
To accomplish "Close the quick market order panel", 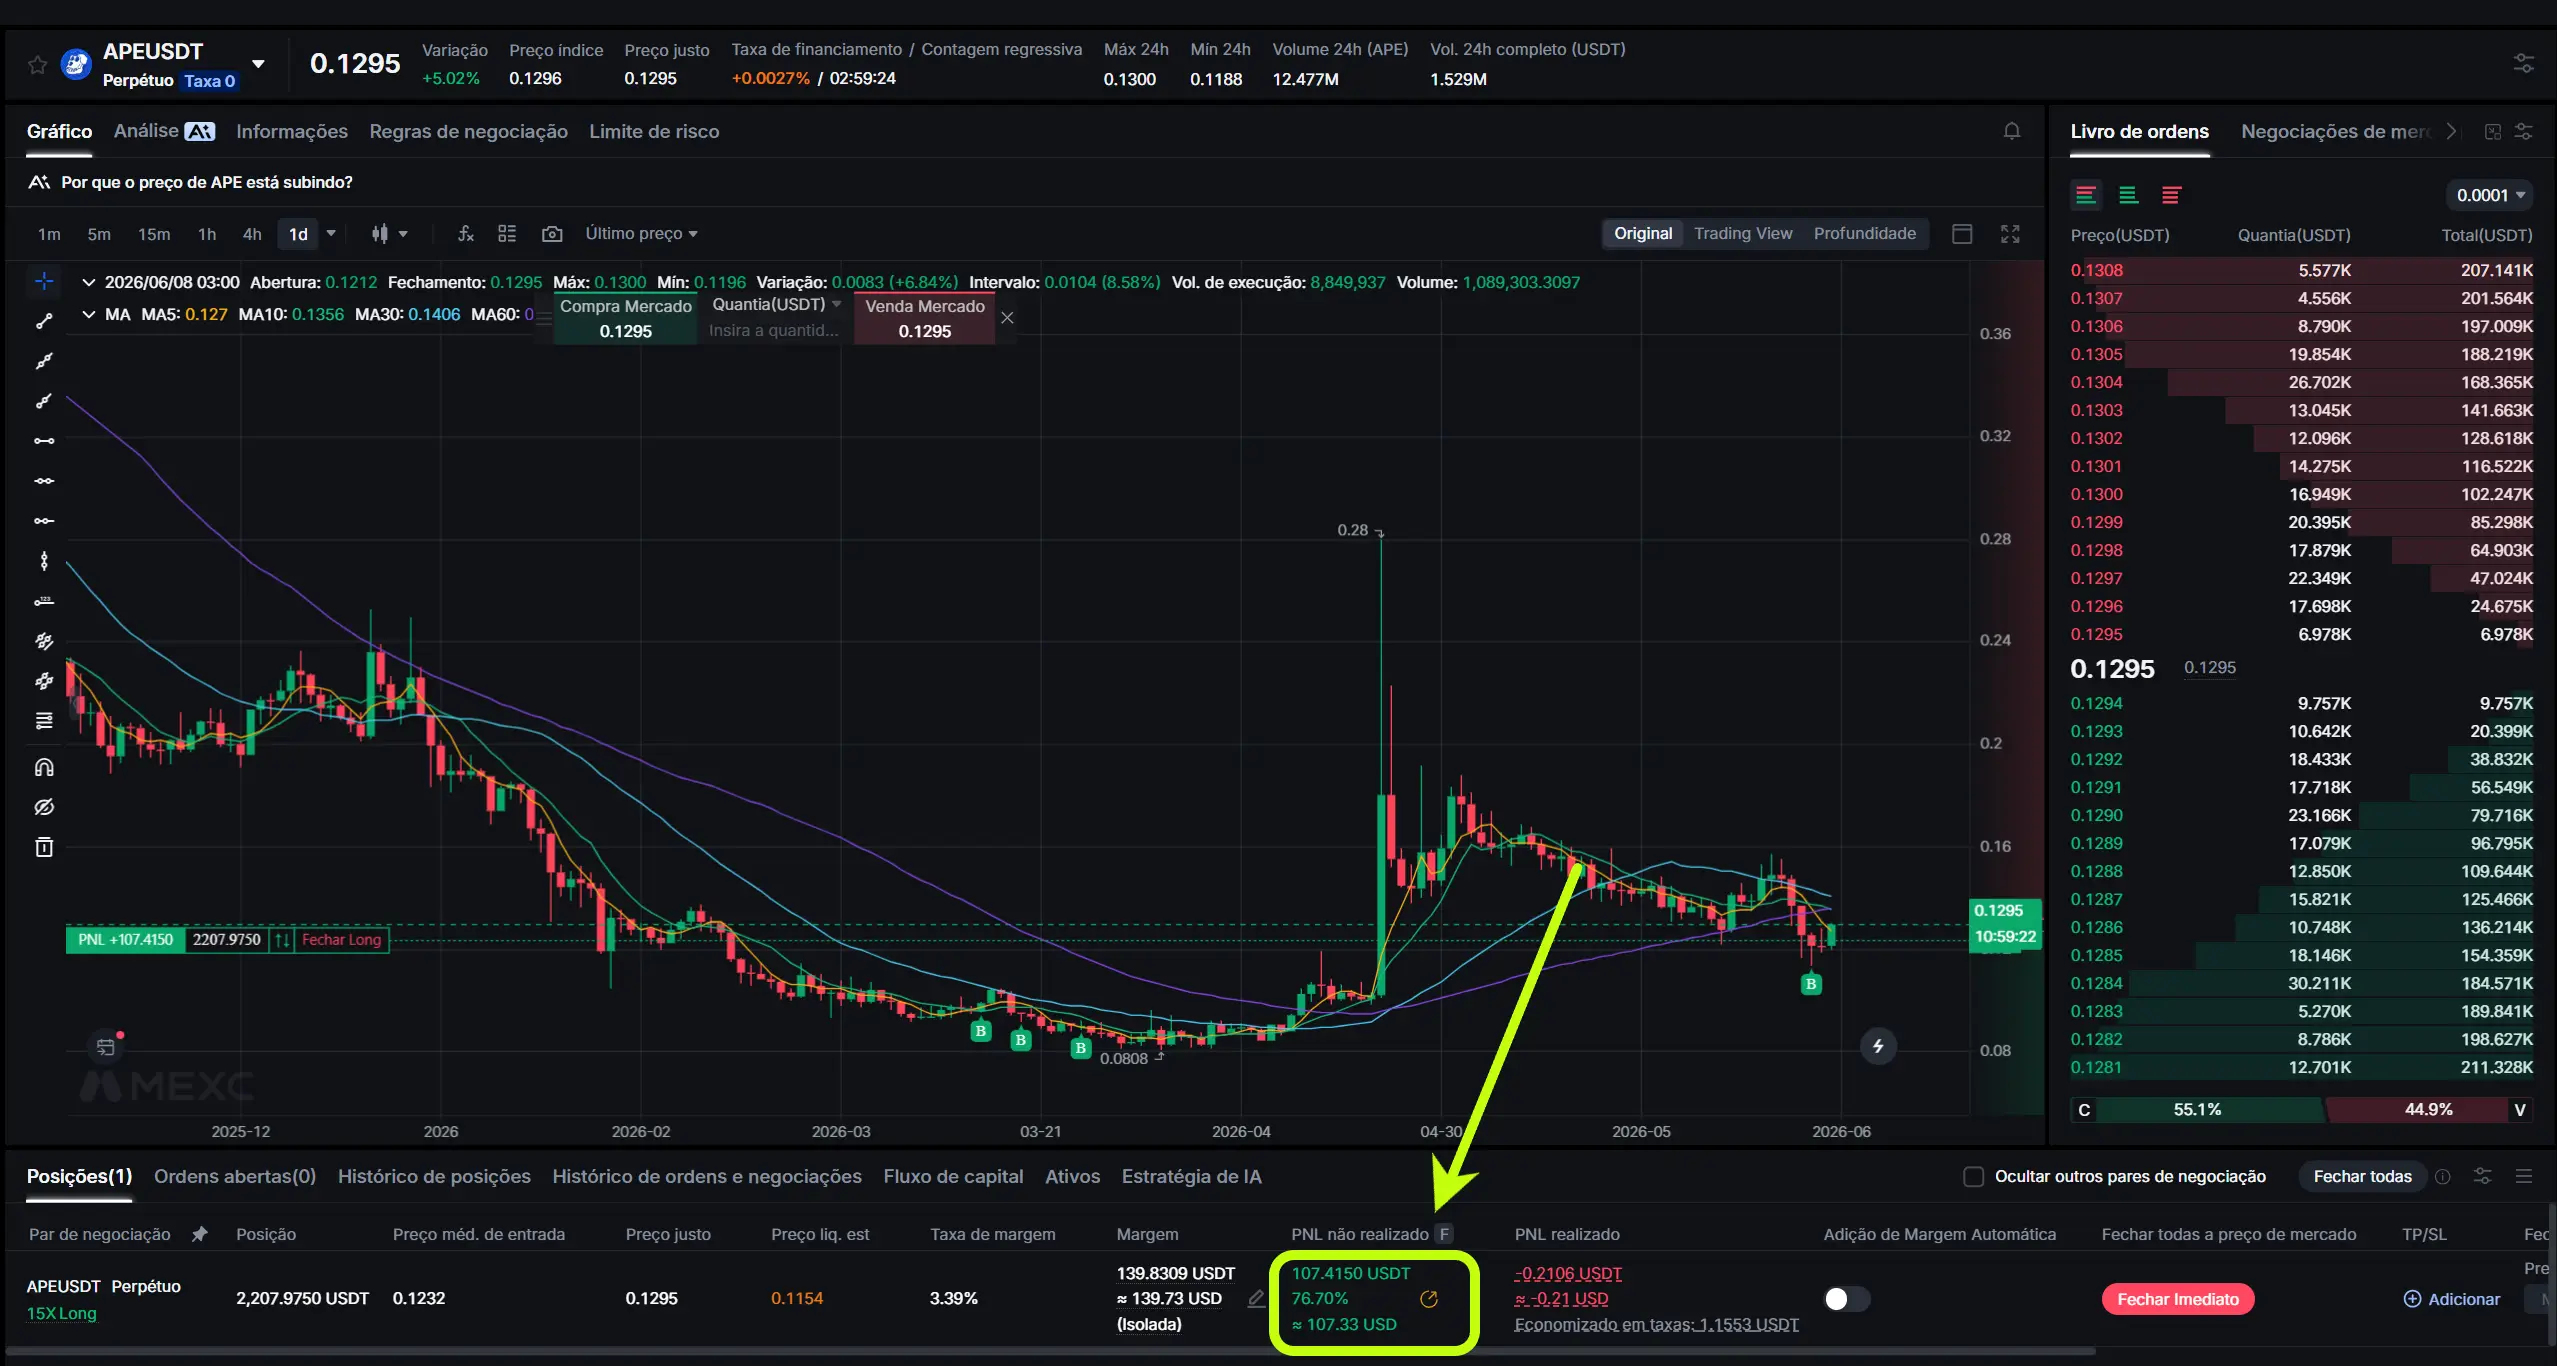I will (1008, 318).
